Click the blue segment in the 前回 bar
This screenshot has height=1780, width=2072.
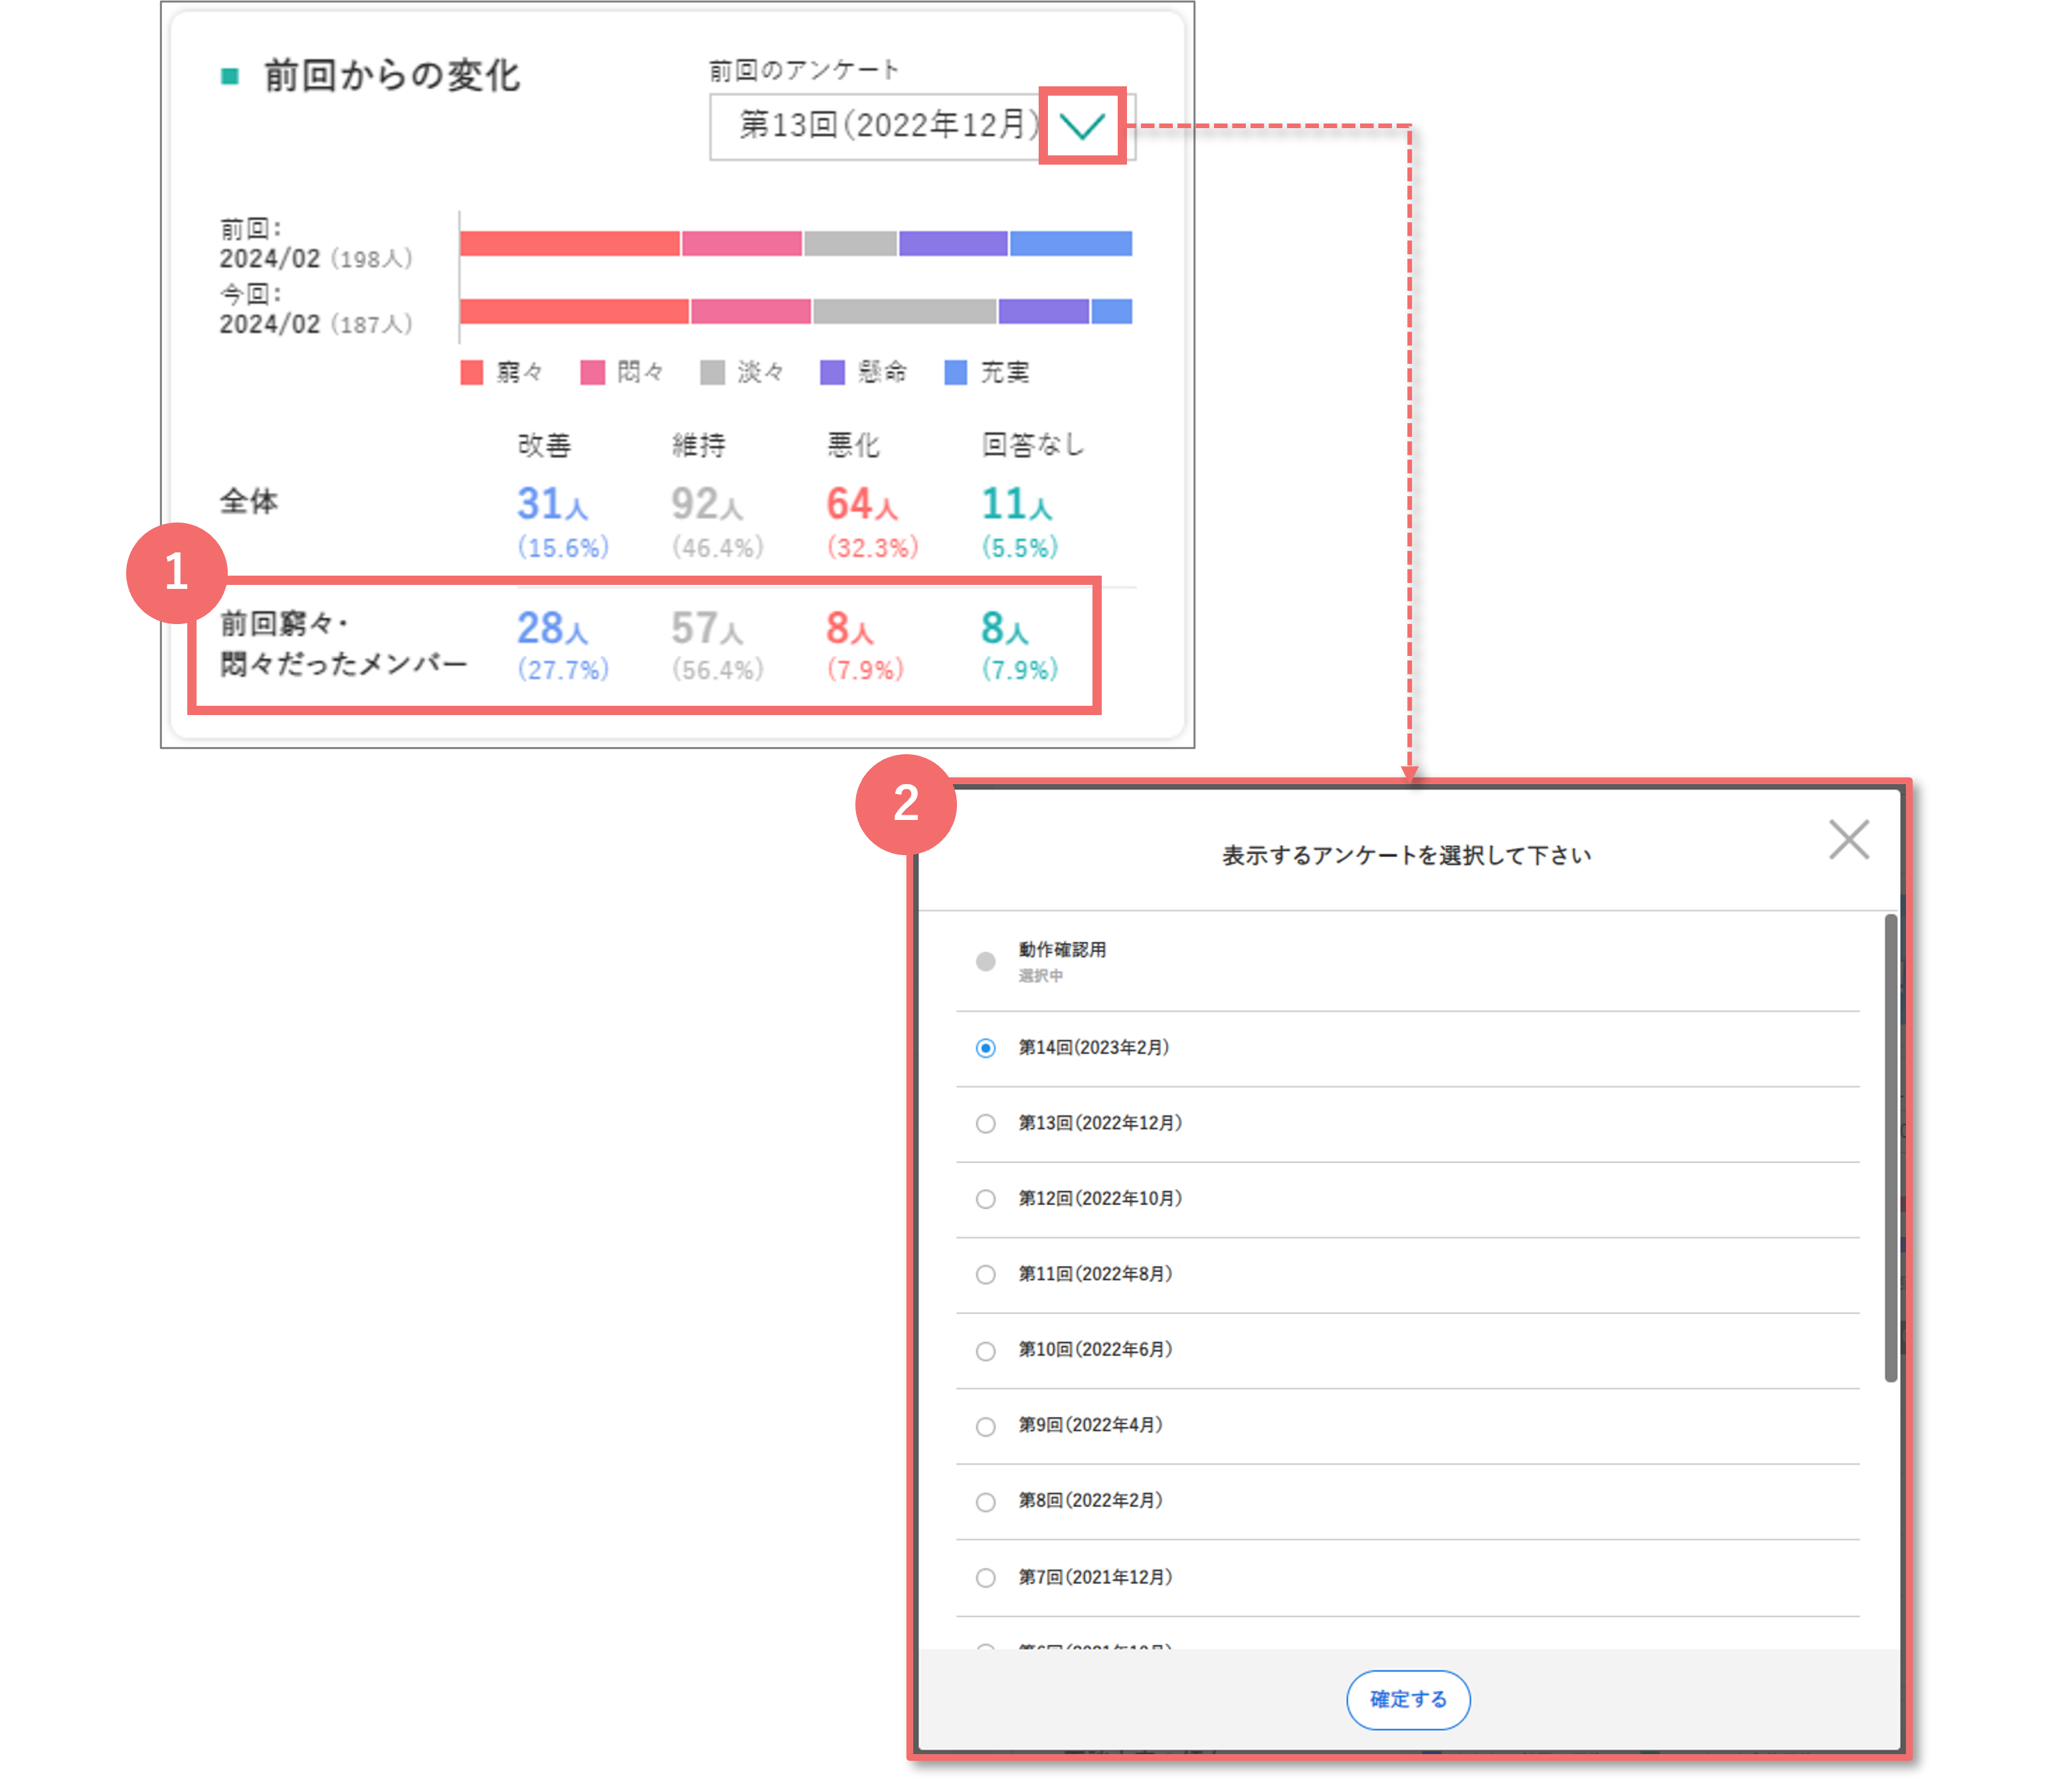pos(1071,243)
